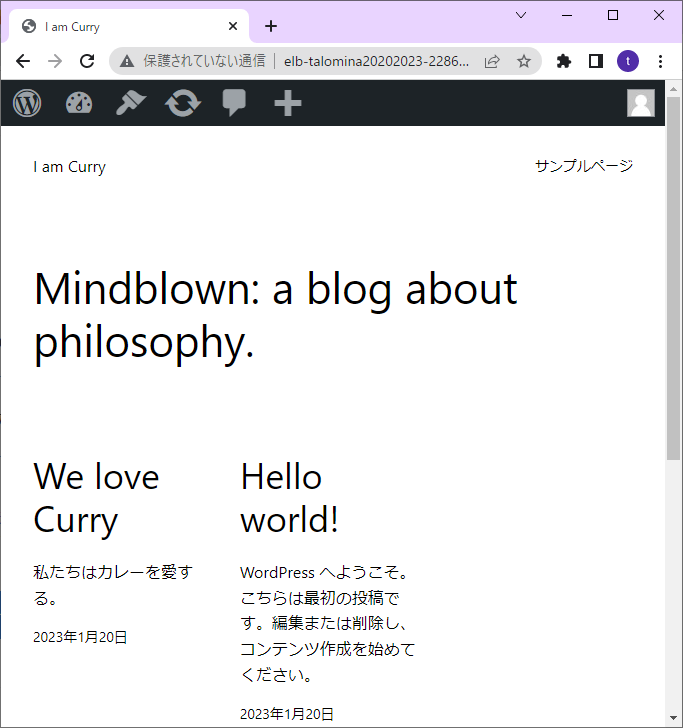Screen dimensions: 683x728
Task: Click the 'Mindblown: a blog about philosophy.' heading
Action: 276,316
